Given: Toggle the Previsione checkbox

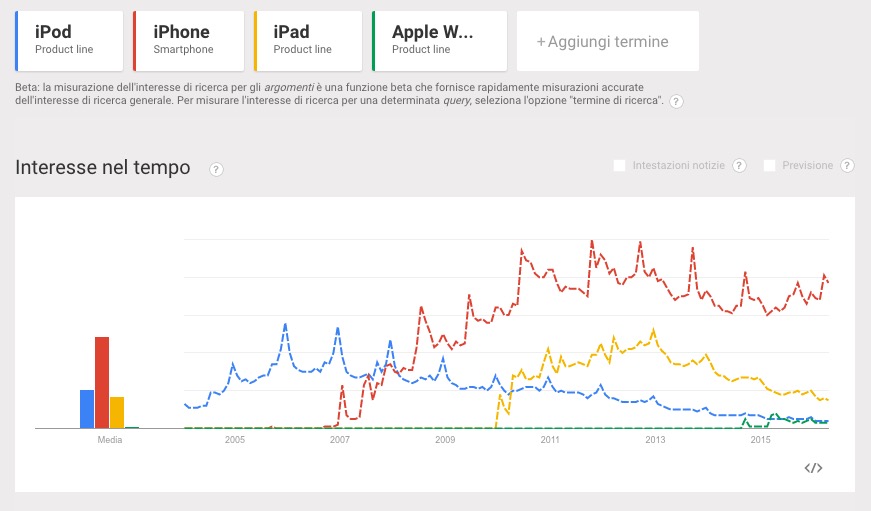Looking at the screenshot, I should click(769, 165).
